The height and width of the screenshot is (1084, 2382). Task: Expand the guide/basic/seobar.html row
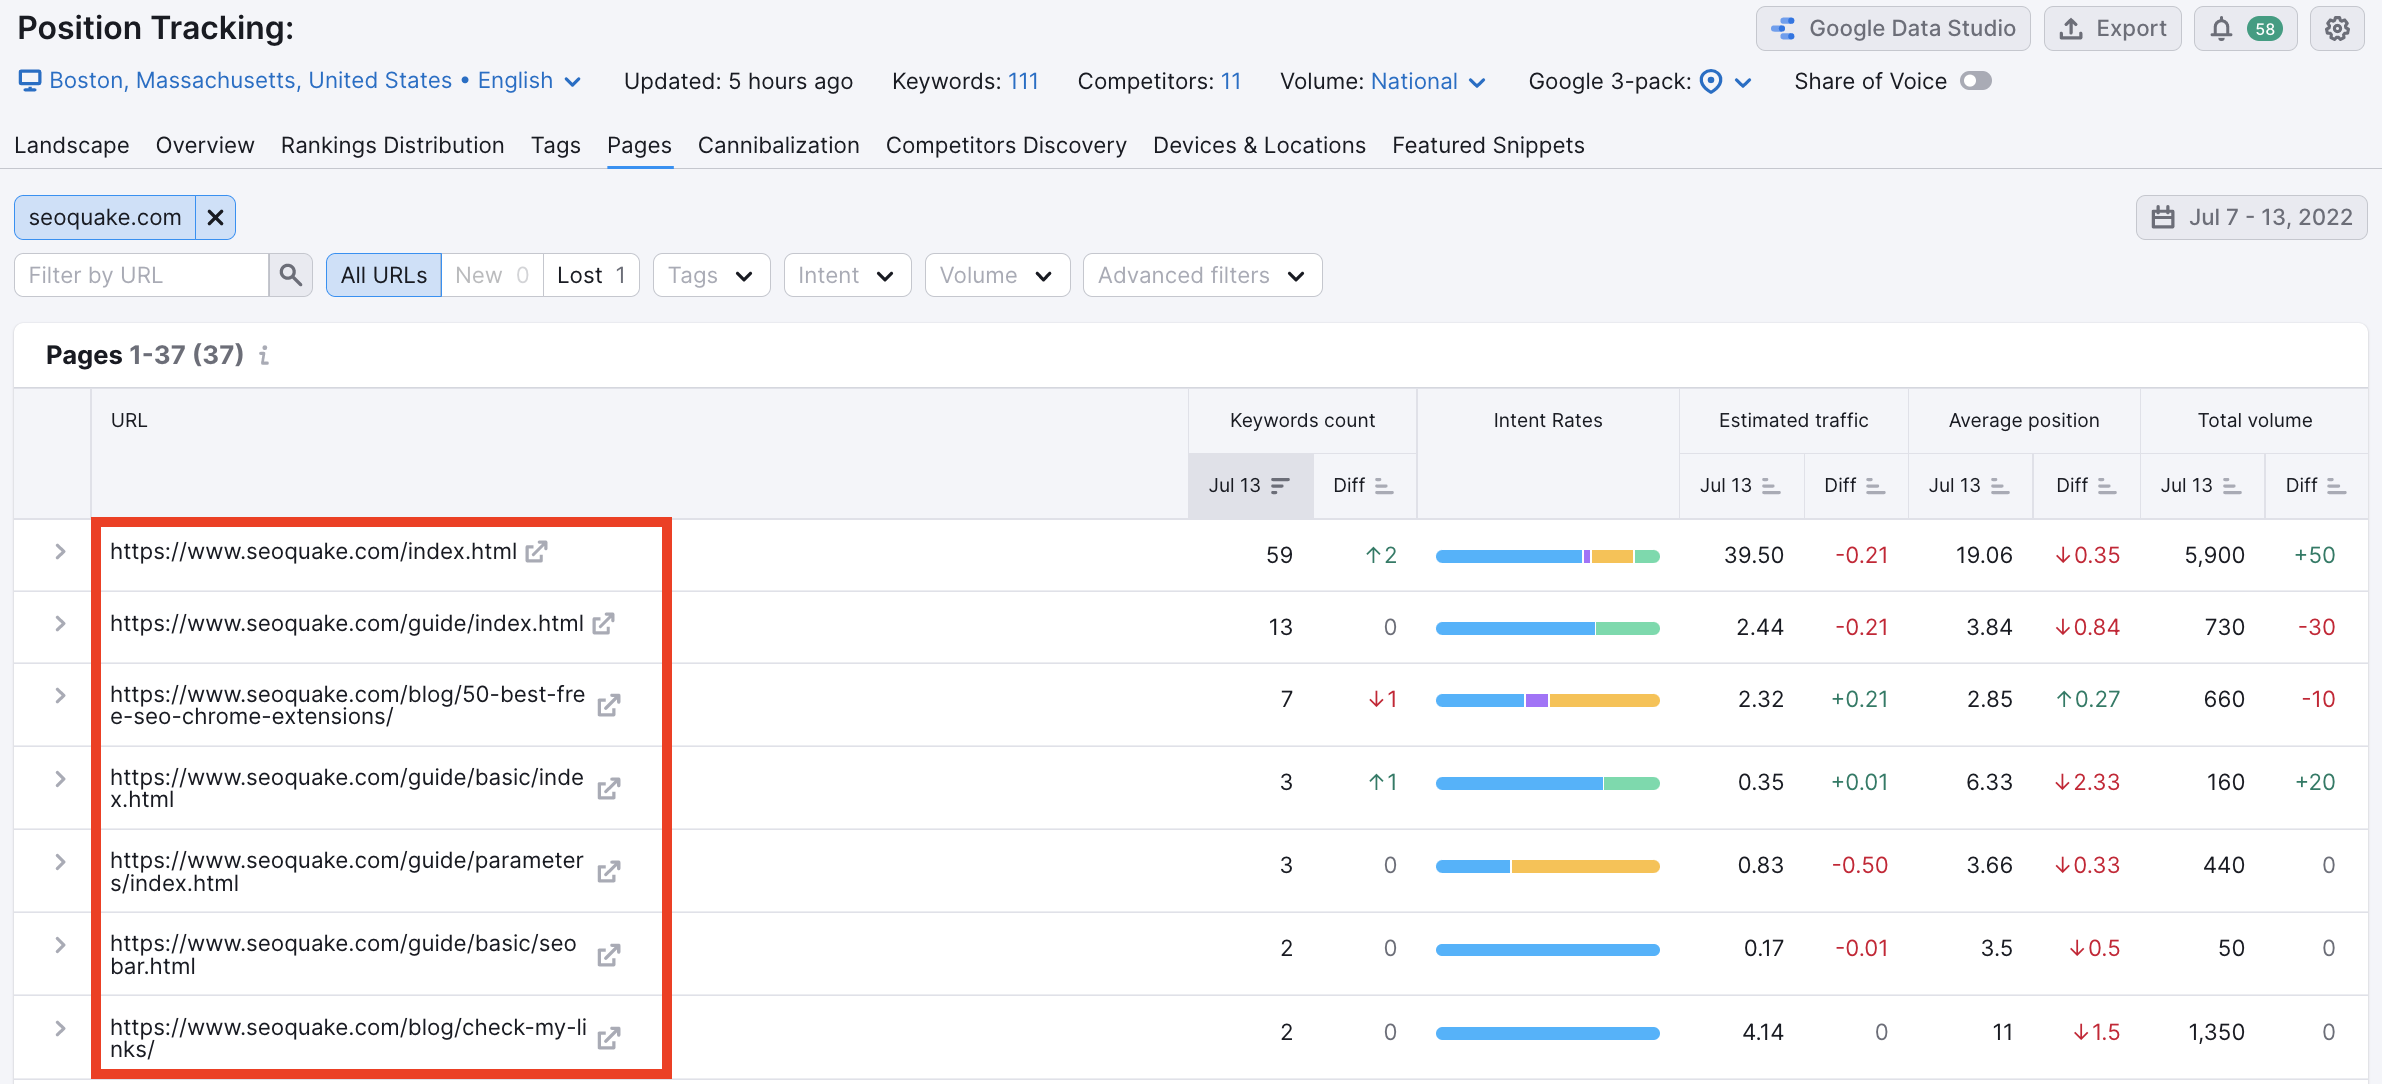click(x=60, y=945)
